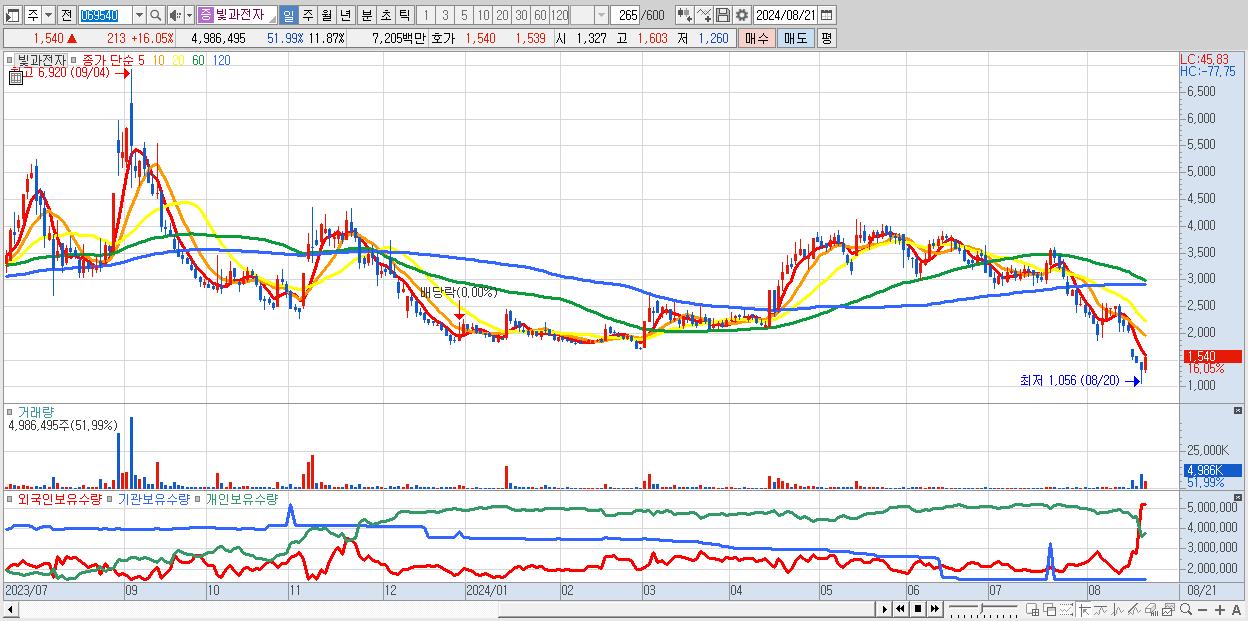Open the speaker icon dropdown arrow
The image size is (1248, 621).
tap(189, 15)
